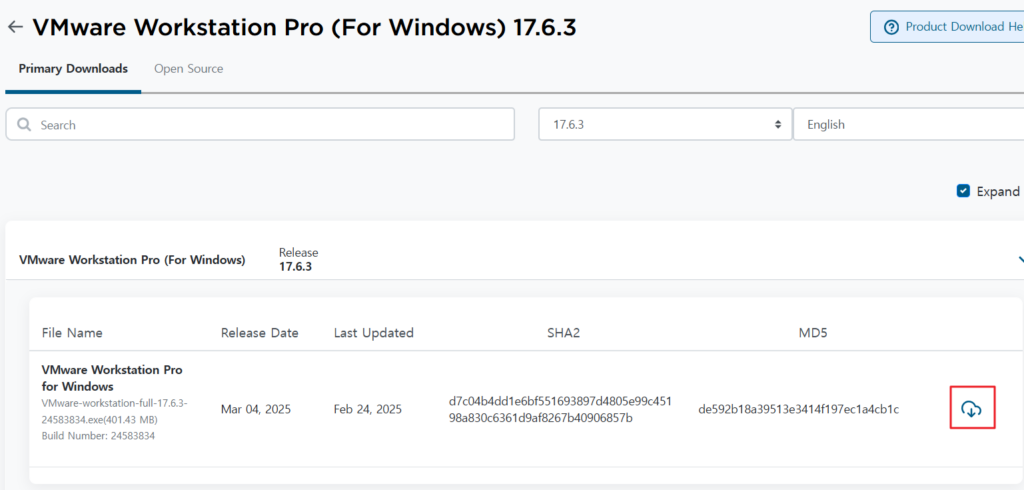The width and height of the screenshot is (1024, 490).
Task: Open the 17.6.3 version dropdown
Action: pos(665,124)
